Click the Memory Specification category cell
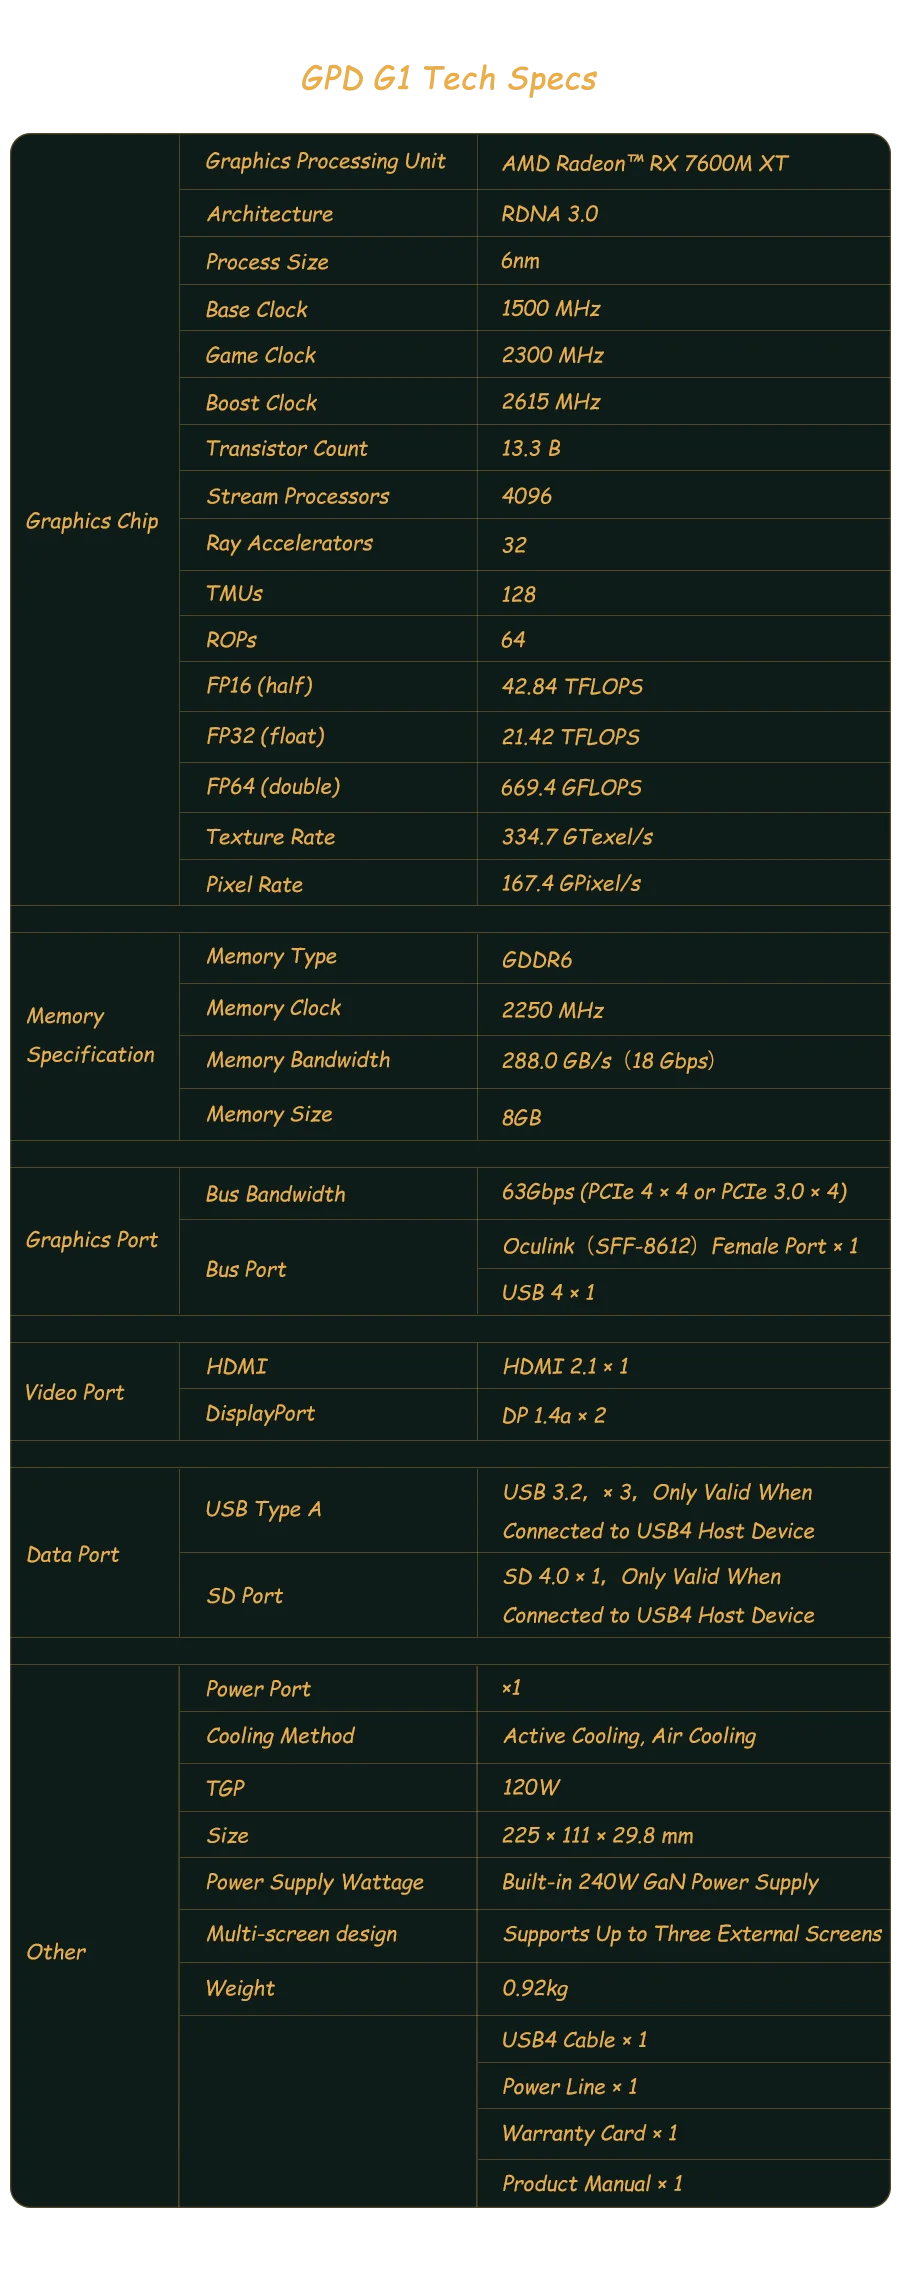900x2269 pixels. (91, 1035)
